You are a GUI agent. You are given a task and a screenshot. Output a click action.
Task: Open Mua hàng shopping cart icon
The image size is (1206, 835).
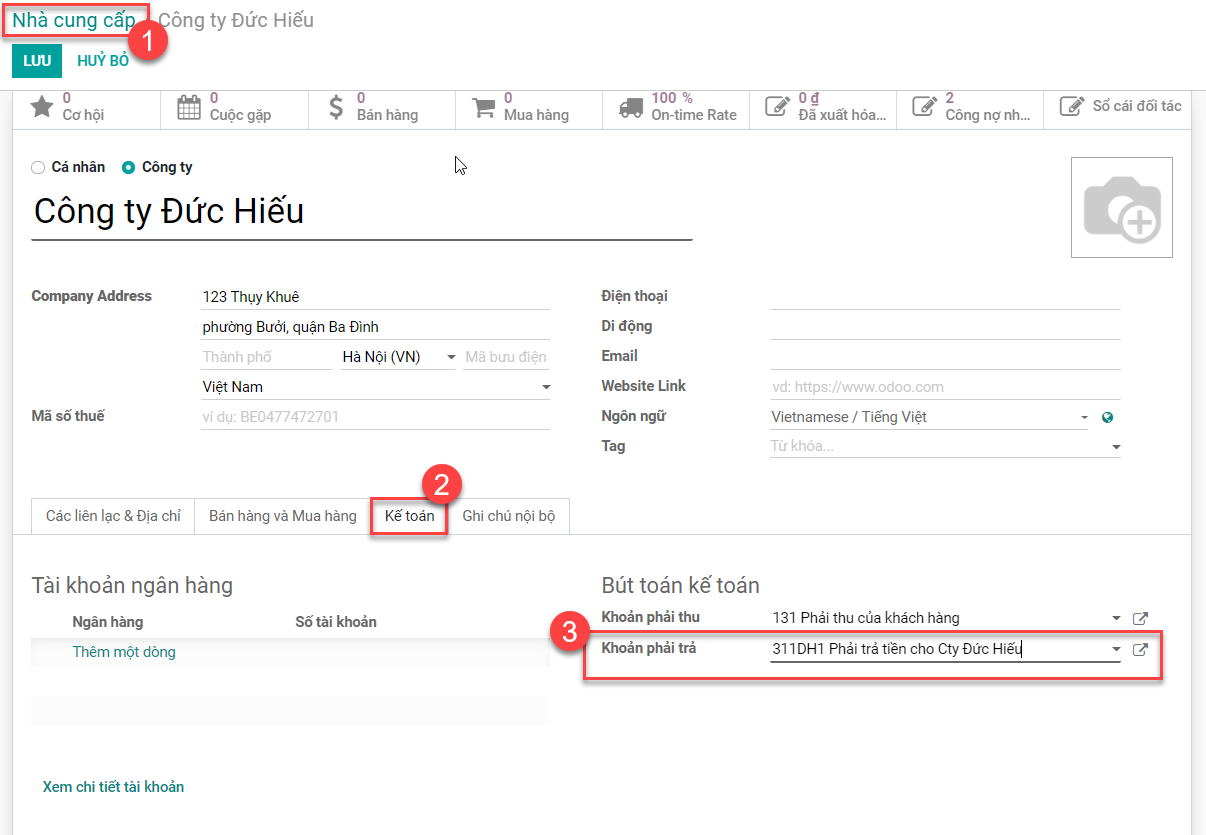pos(483,108)
